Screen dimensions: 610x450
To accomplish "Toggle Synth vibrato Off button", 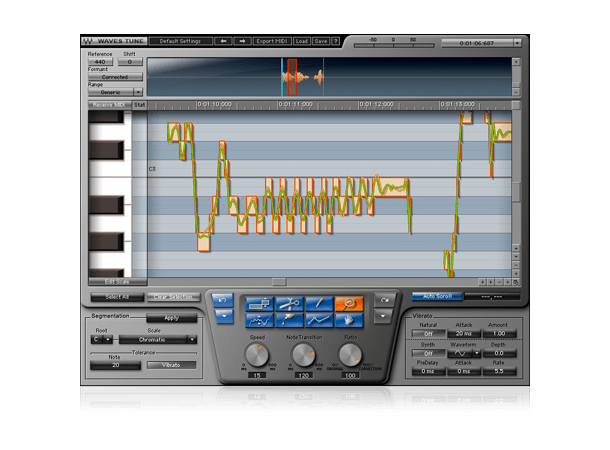I will (428, 353).
